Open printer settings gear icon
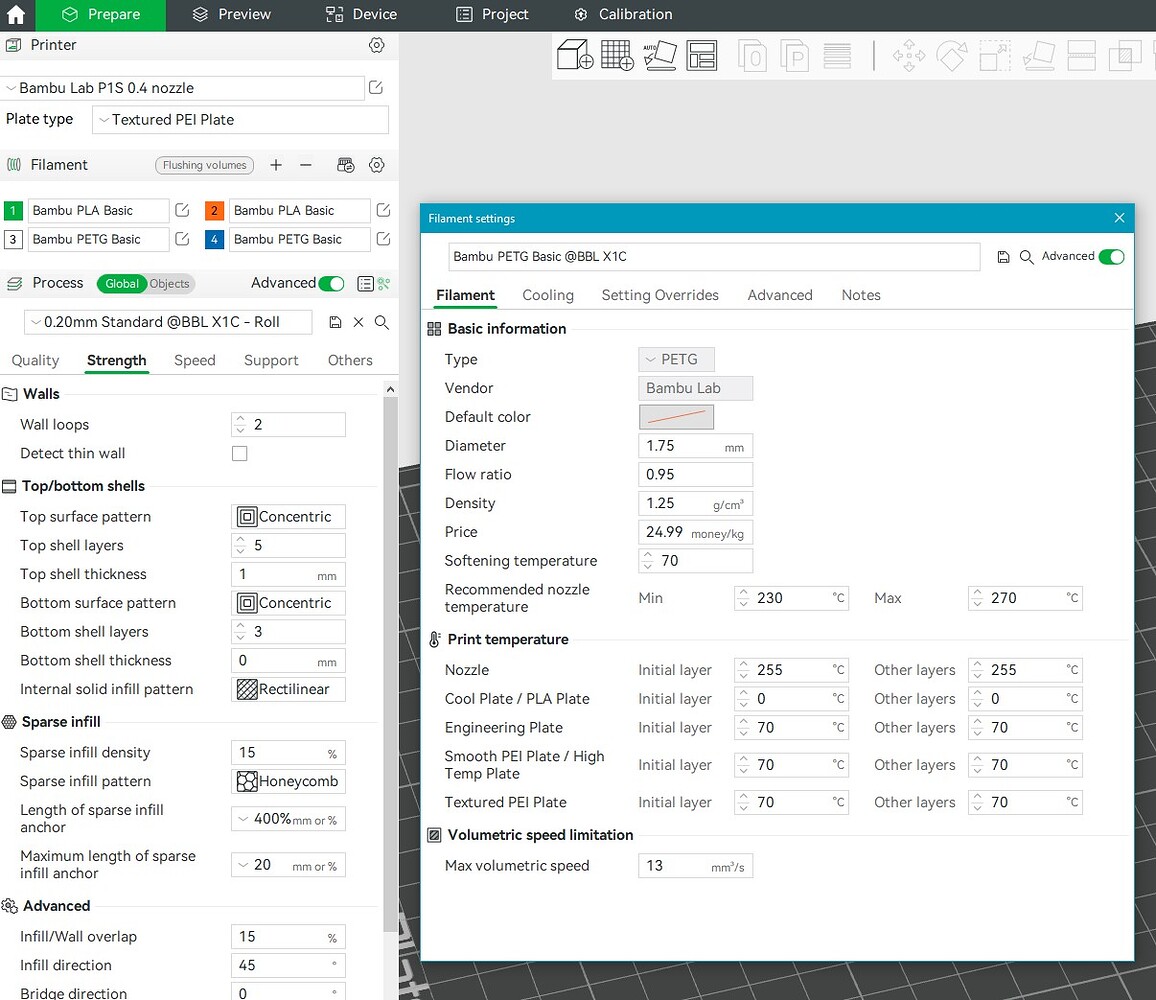 tap(377, 45)
